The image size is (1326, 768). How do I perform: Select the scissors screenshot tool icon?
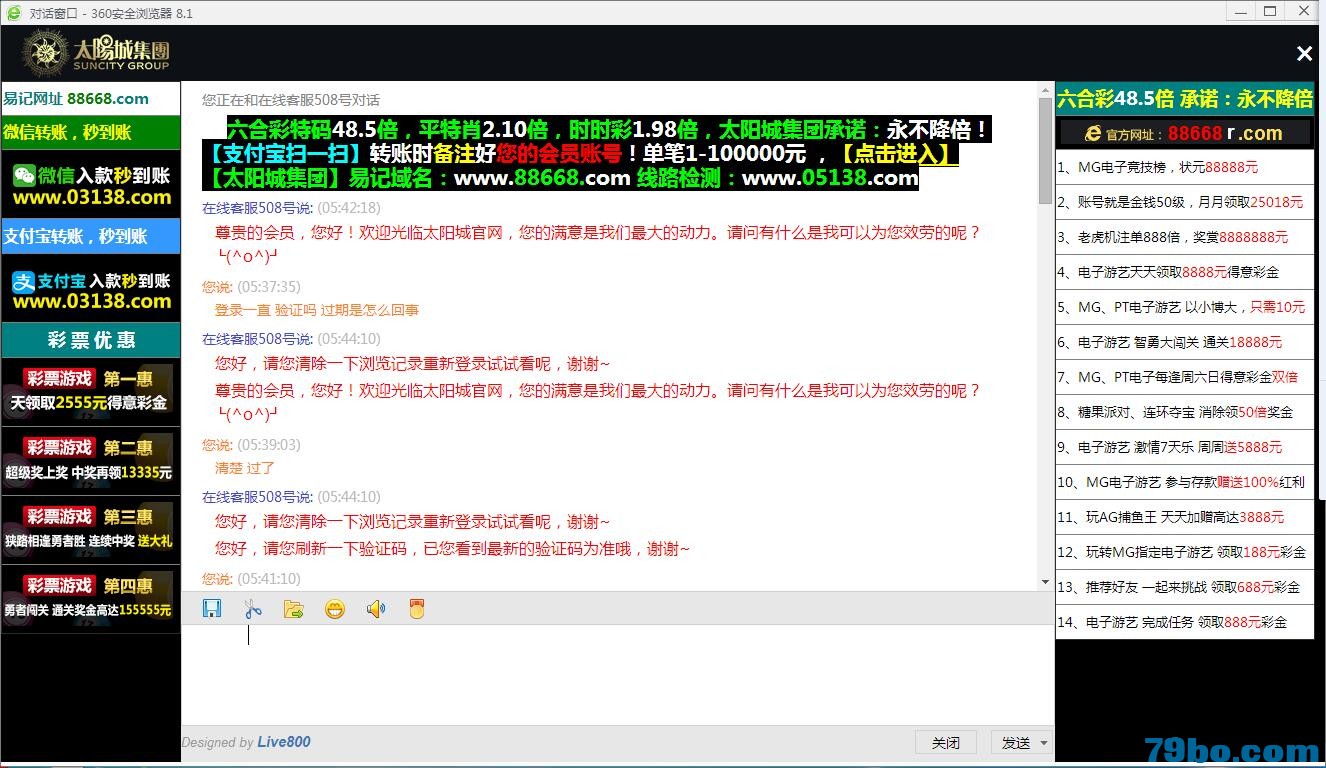point(253,608)
